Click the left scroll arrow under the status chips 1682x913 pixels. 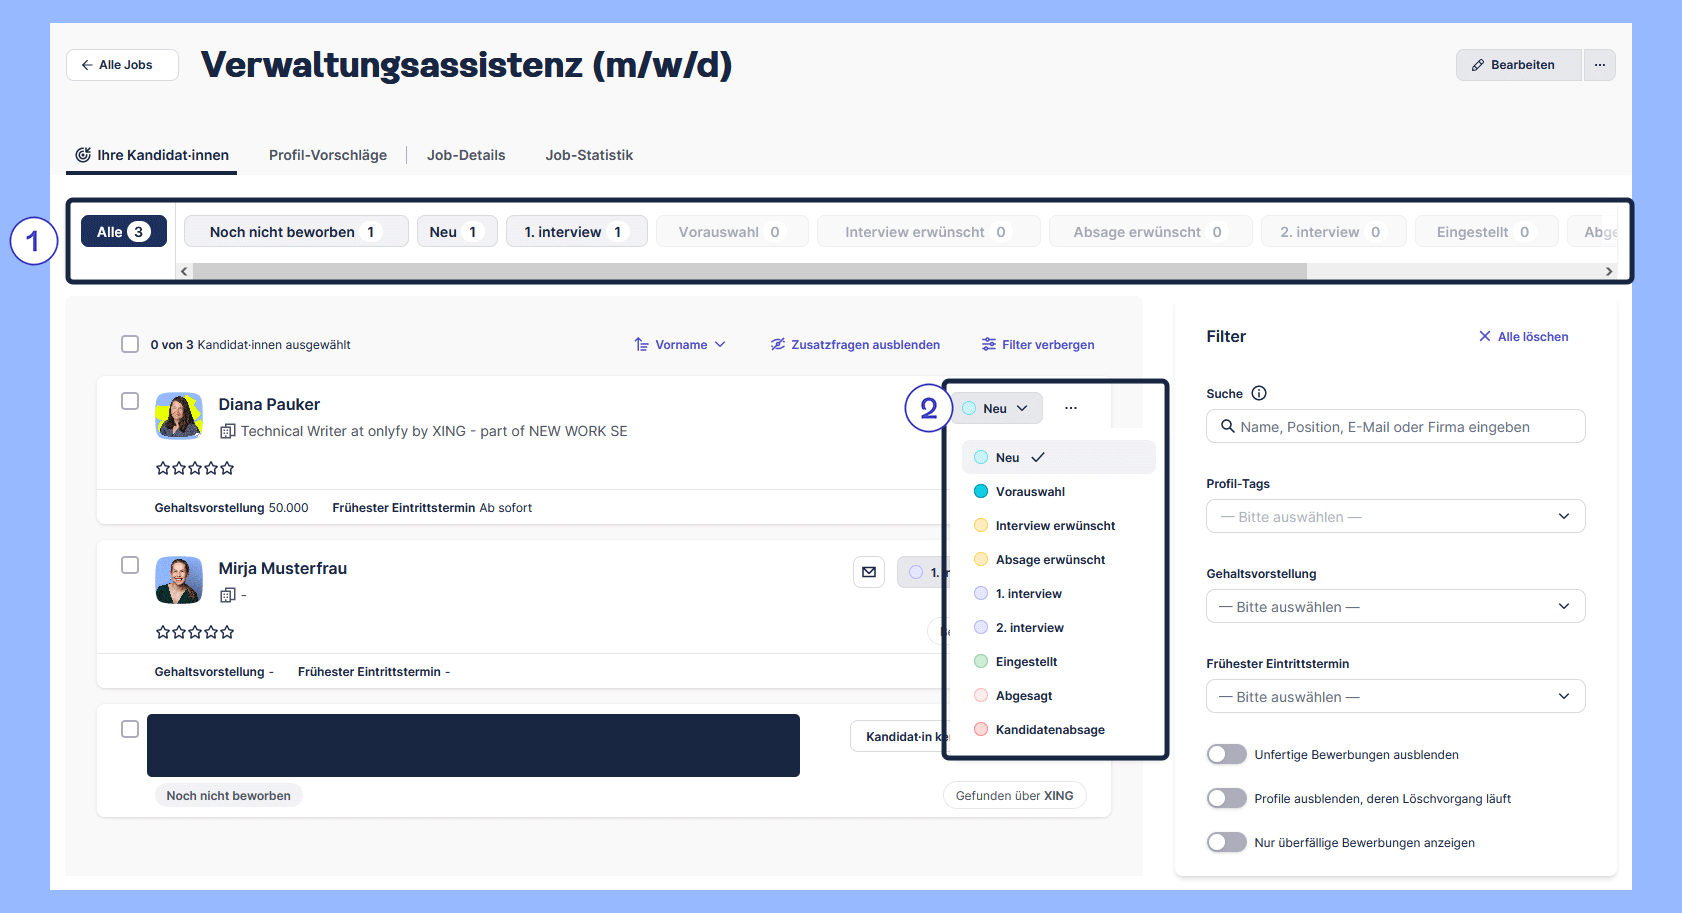point(183,270)
